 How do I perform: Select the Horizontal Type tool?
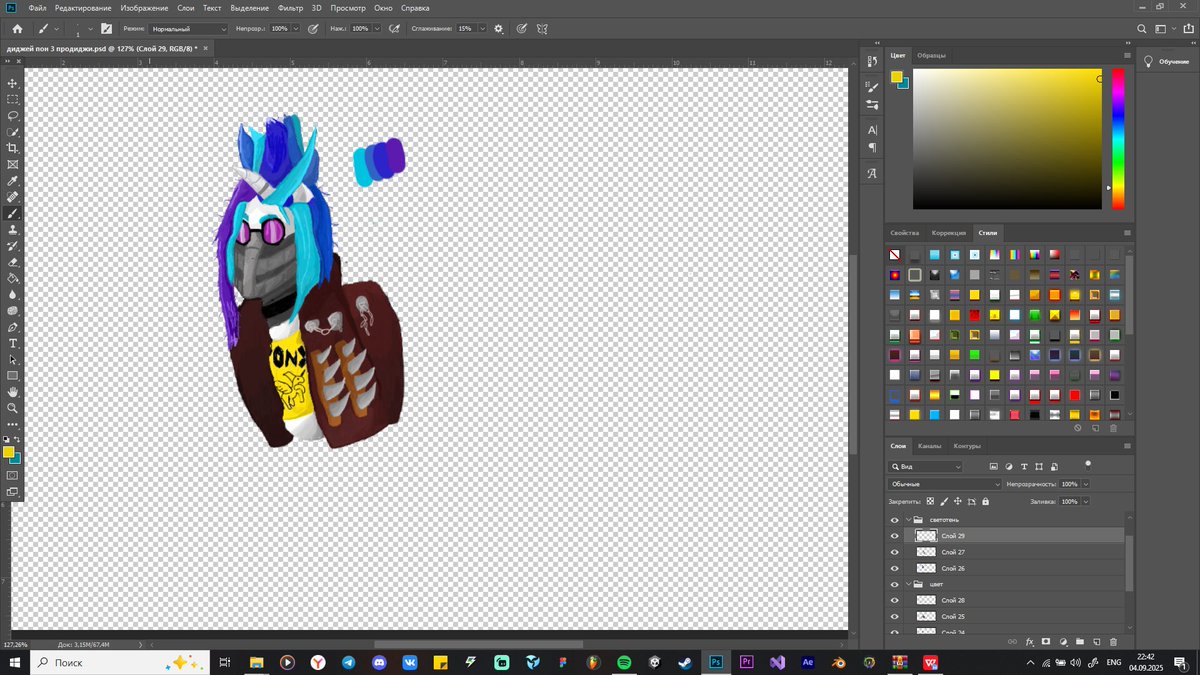13,343
